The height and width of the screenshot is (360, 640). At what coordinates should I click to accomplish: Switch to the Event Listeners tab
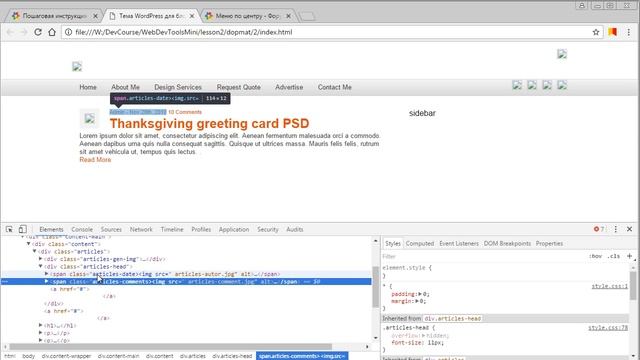459,243
